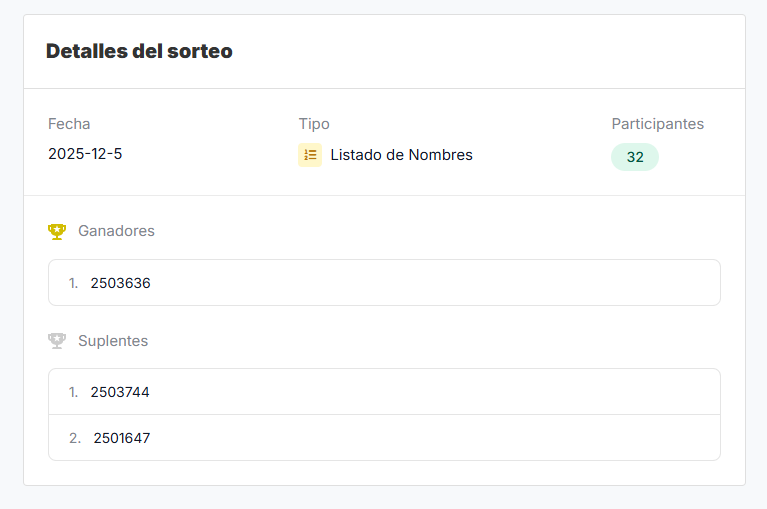This screenshot has height=509, width=767.
Task: Click the number 1 in winners list
Action: (73, 283)
